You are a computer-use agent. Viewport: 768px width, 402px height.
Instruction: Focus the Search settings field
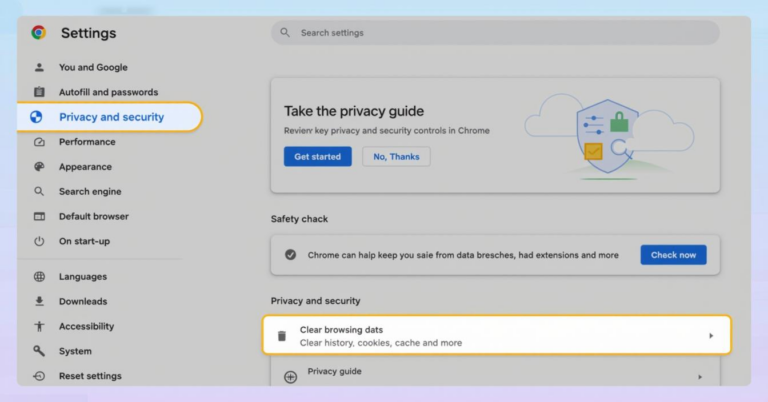[495, 33]
